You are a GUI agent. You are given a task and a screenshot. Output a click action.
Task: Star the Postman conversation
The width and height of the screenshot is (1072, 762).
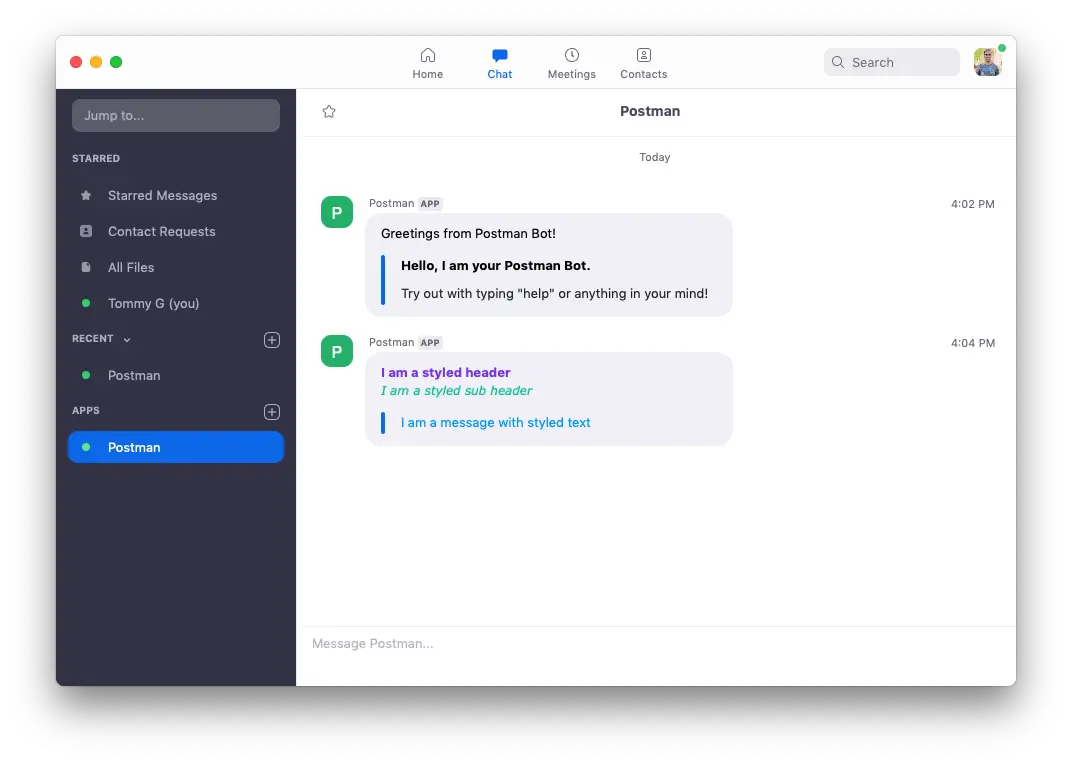[329, 112]
